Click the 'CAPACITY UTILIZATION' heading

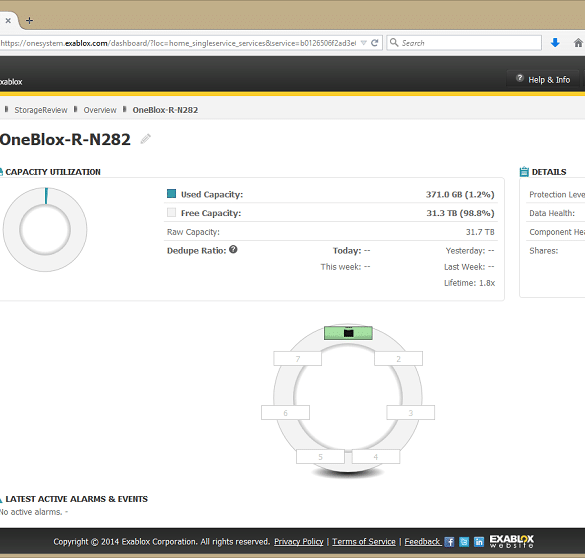click(53, 172)
